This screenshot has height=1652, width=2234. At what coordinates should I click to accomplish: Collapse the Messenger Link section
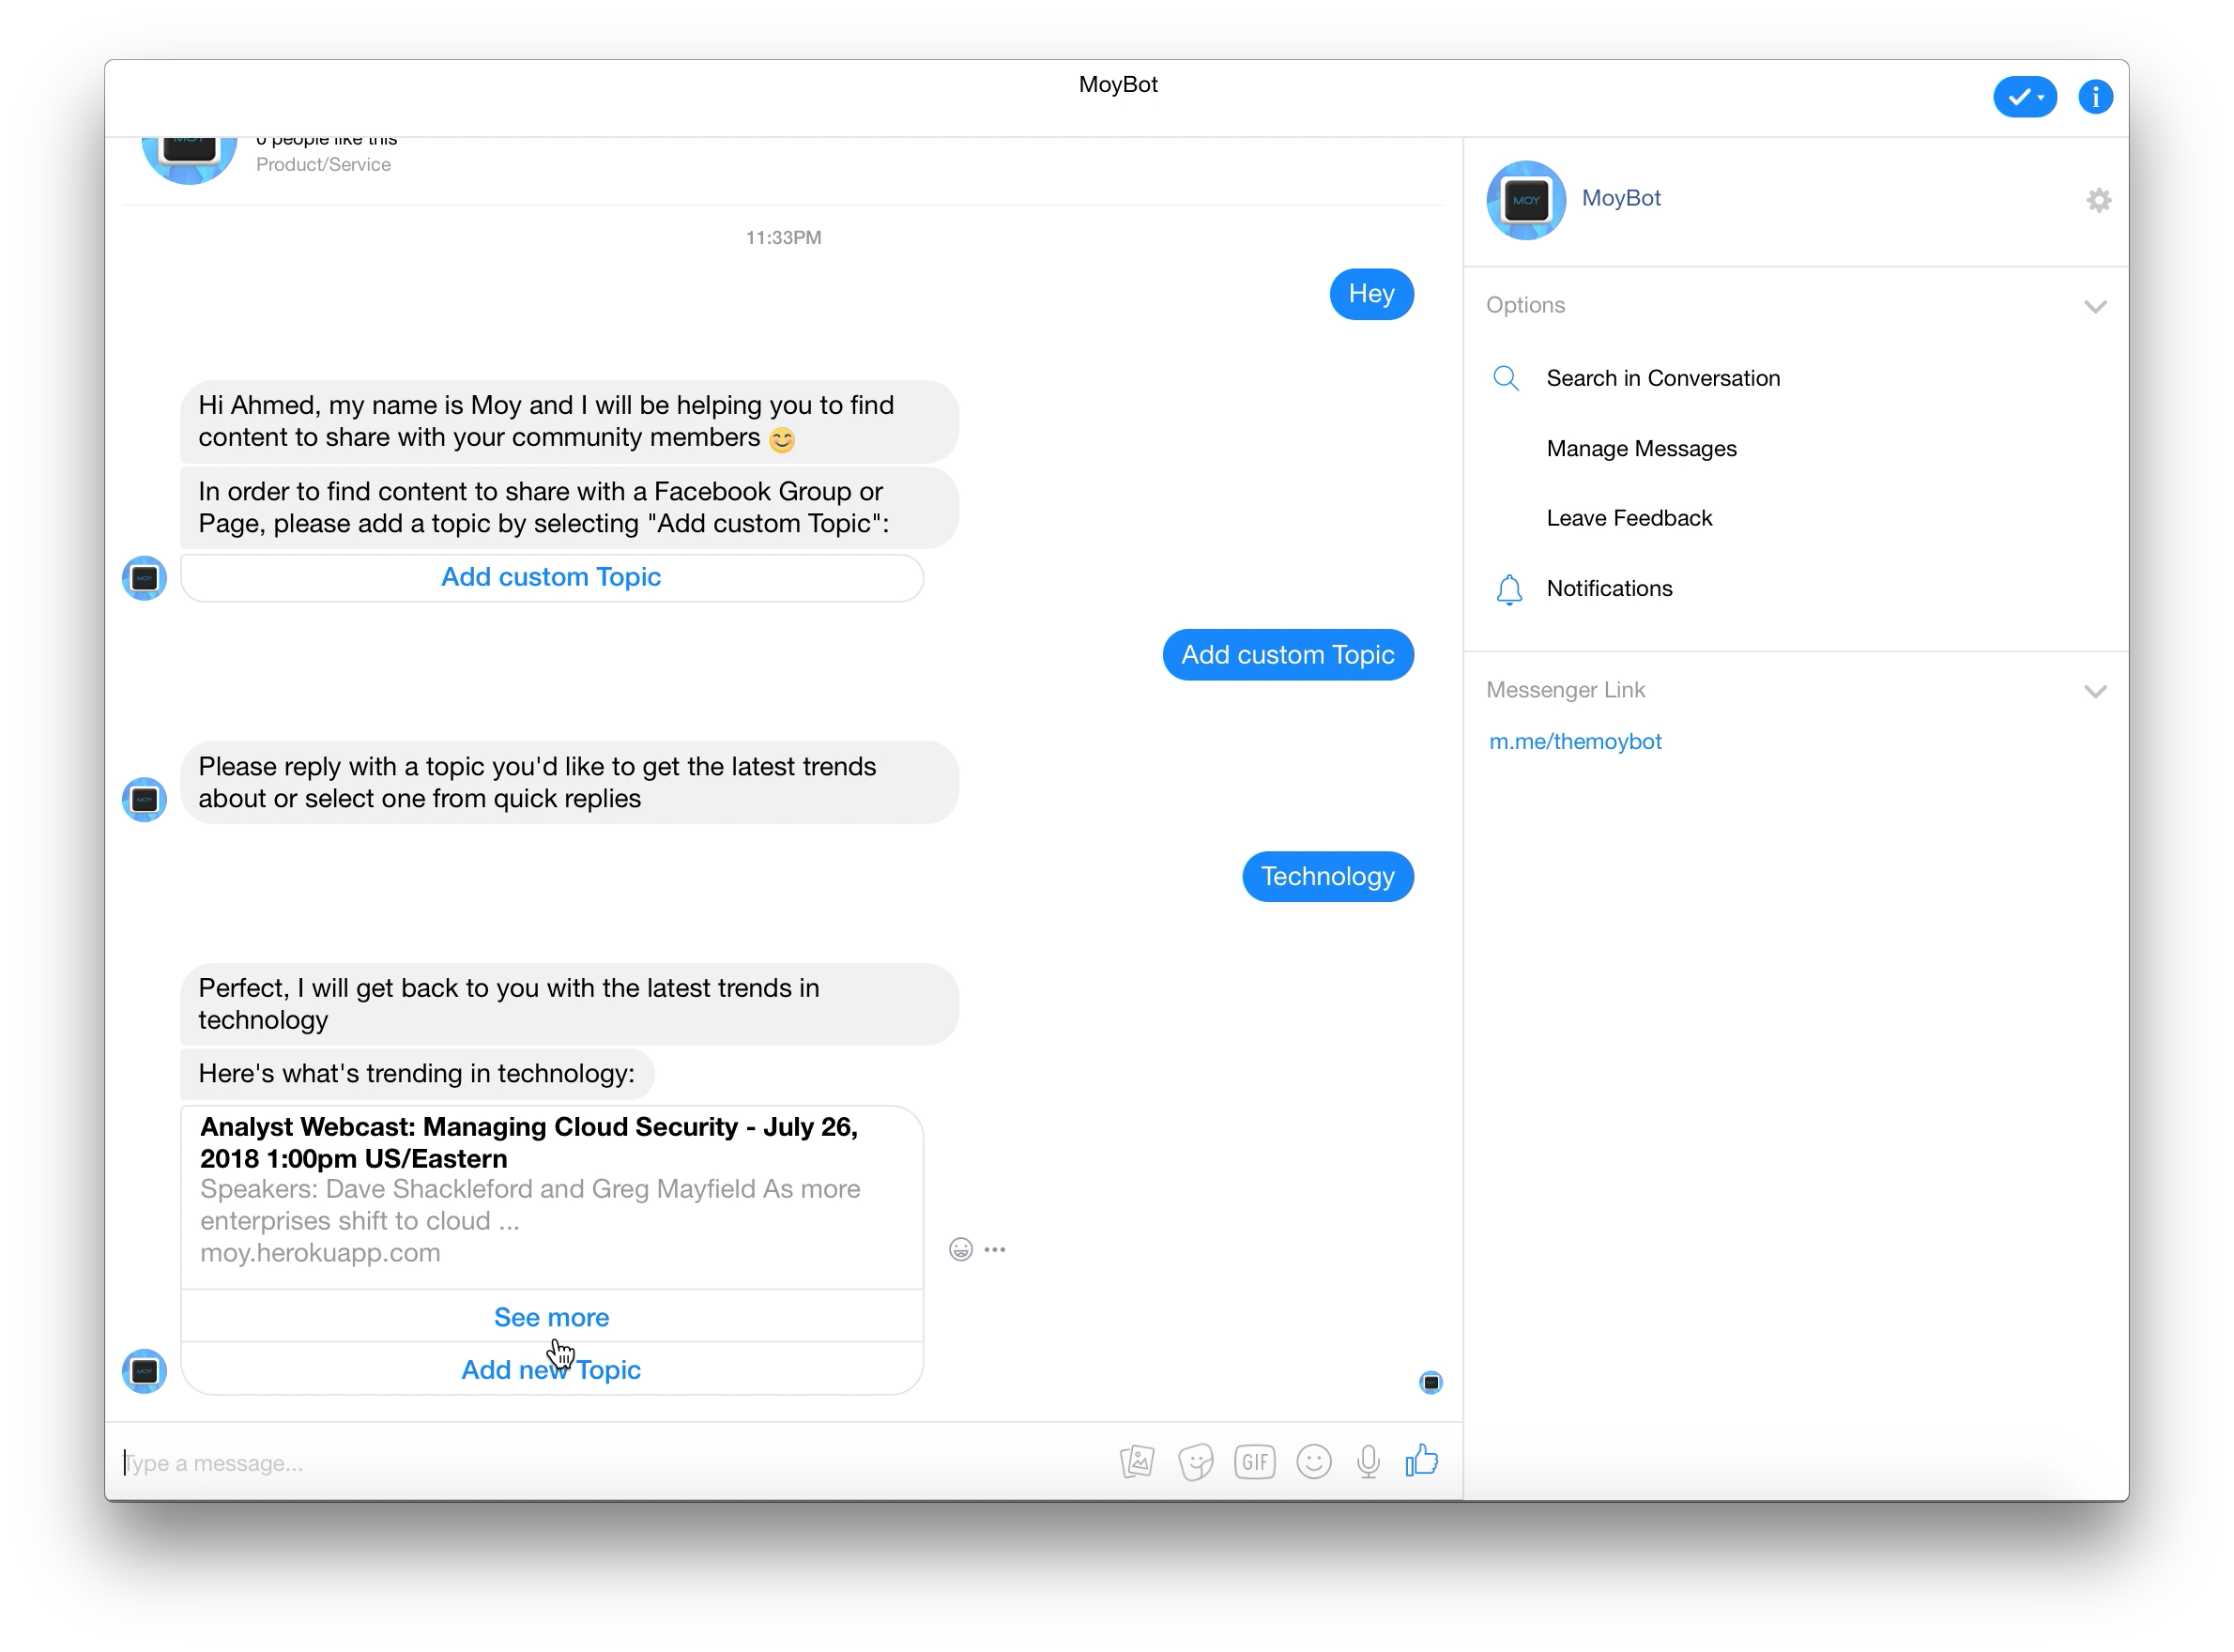point(2096,691)
